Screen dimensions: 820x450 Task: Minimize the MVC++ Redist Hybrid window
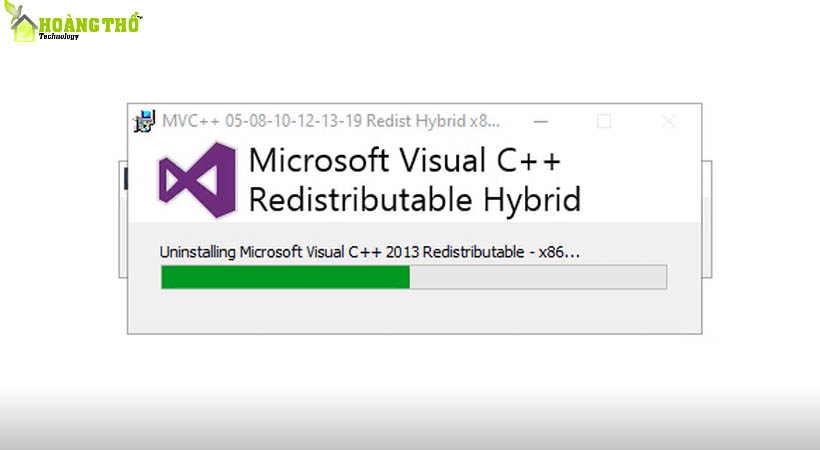click(x=540, y=121)
